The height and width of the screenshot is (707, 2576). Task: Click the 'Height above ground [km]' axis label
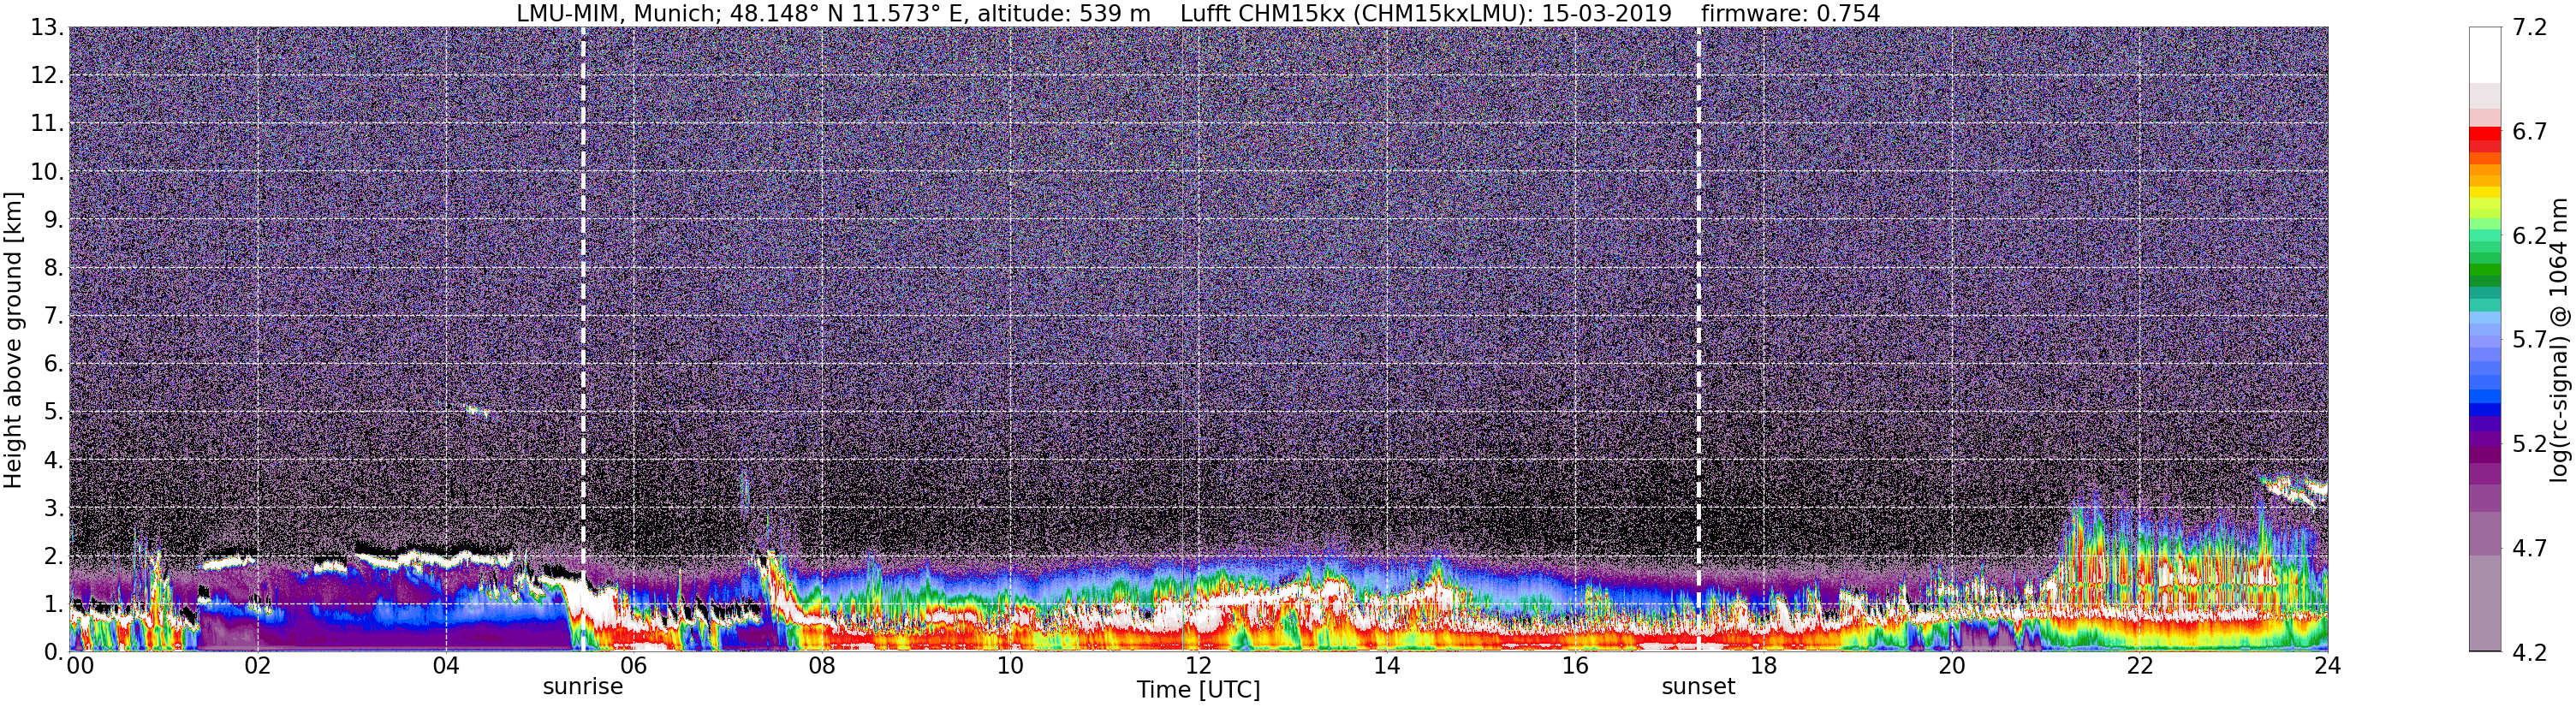point(13,340)
